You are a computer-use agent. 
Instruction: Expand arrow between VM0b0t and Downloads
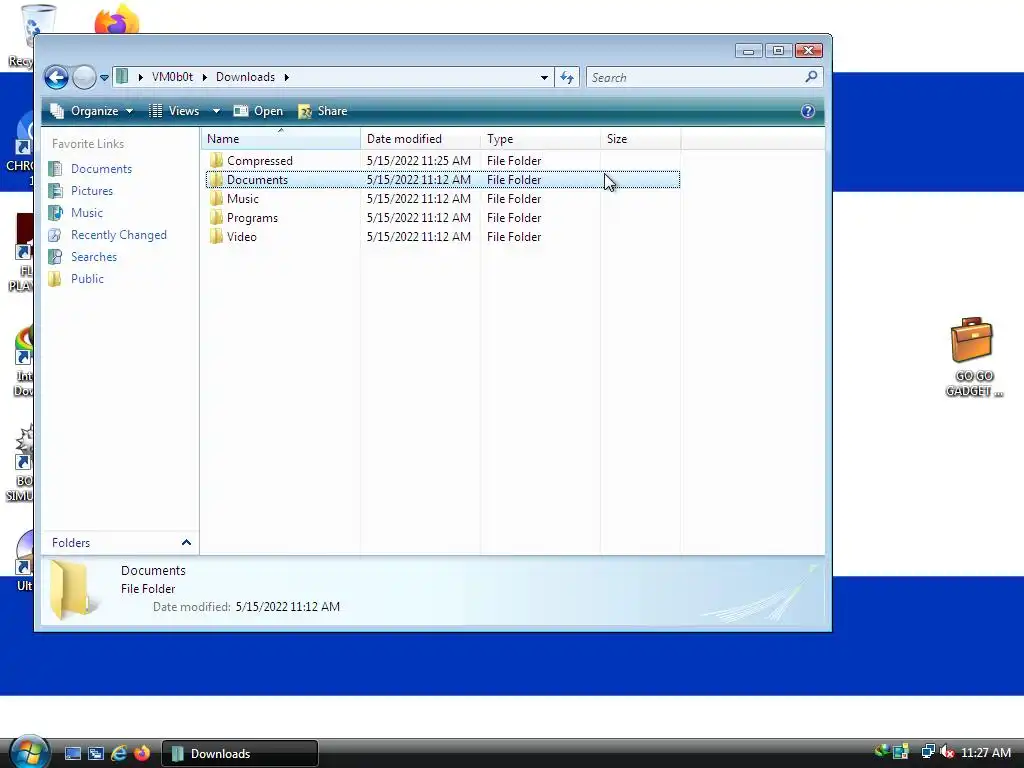[204, 77]
